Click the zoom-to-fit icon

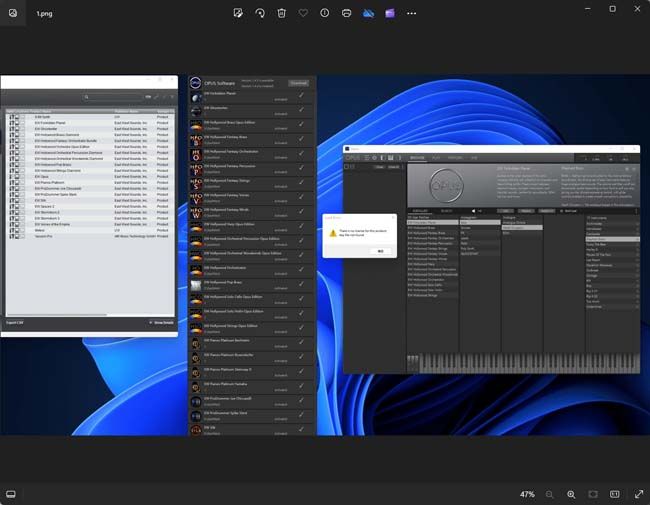click(593, 494)
